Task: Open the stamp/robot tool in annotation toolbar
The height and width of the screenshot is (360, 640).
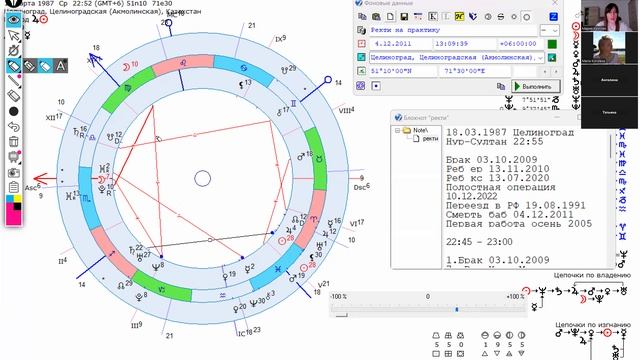Action: click(14, 157)
